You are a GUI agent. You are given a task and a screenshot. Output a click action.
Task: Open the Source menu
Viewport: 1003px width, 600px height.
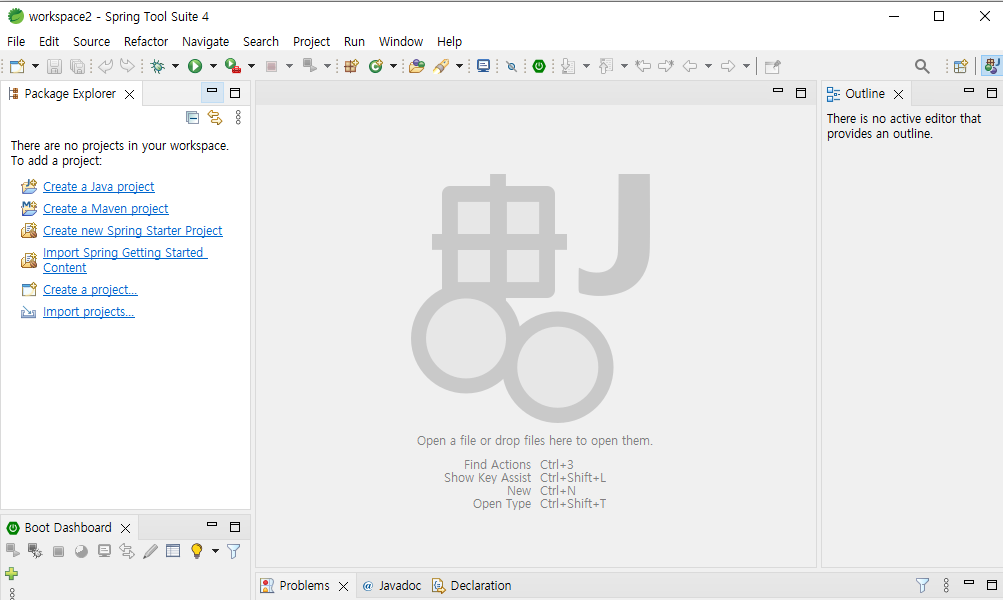(91, 42)
